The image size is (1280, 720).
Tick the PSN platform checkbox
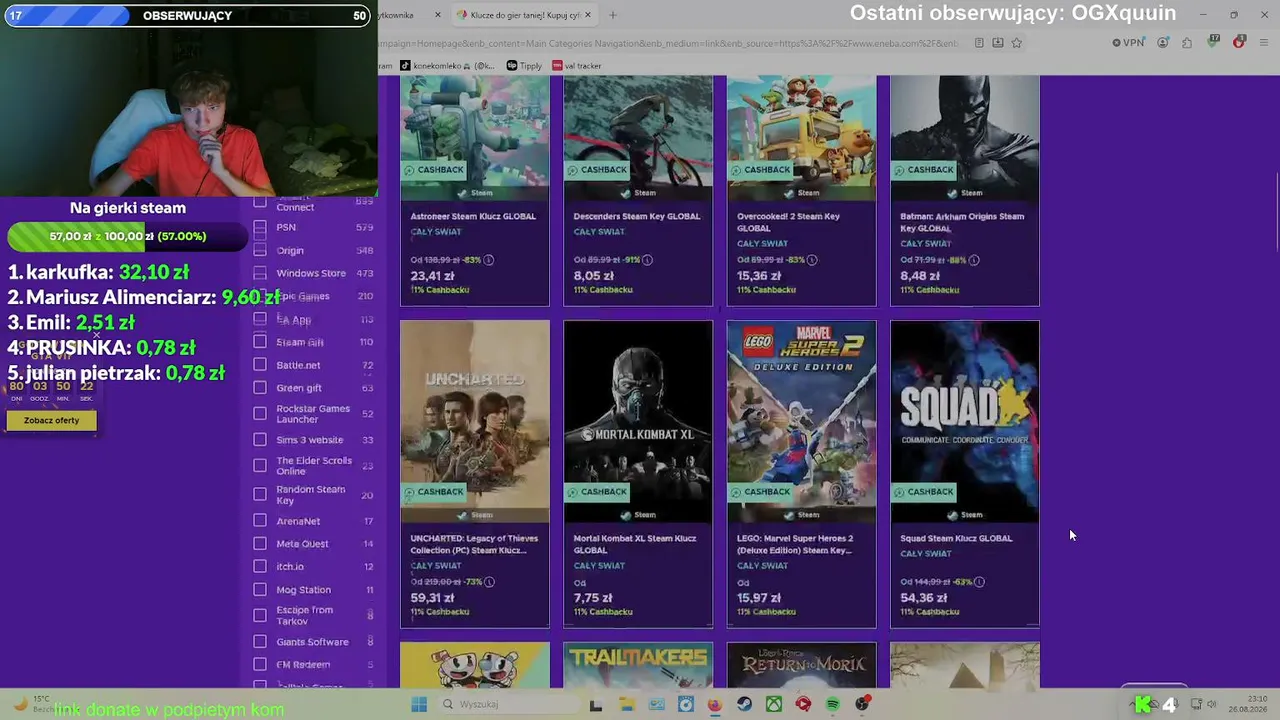[x=260, y=227]
